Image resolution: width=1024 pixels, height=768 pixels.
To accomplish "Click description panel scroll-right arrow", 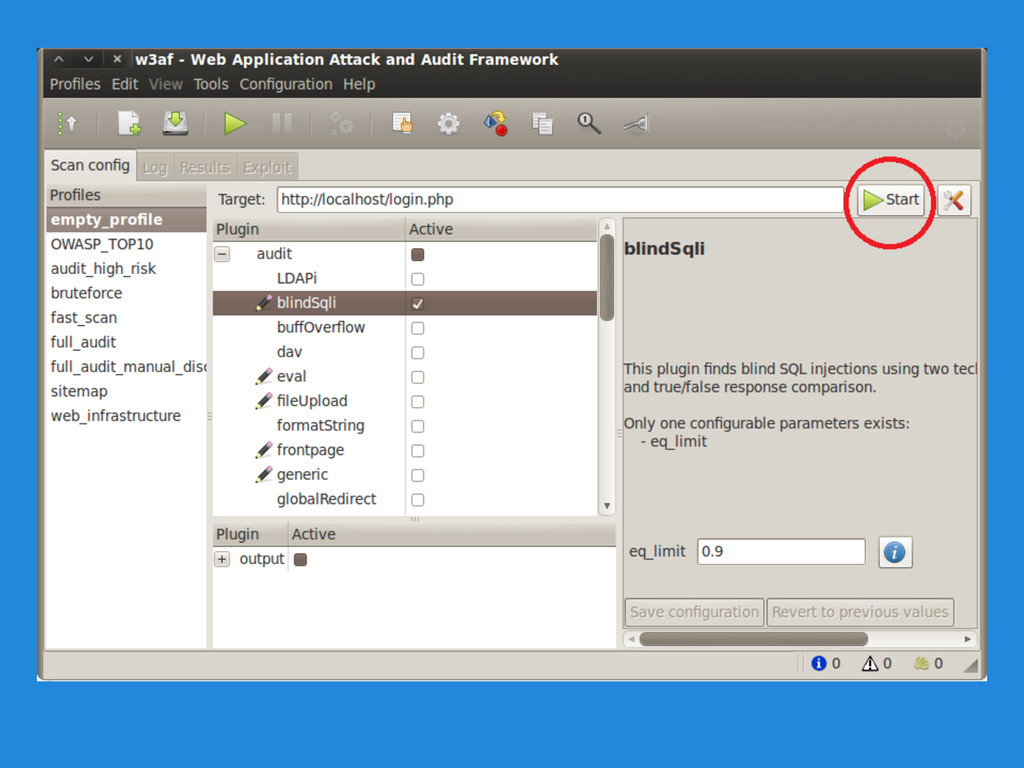I will (x=968, y=639).
